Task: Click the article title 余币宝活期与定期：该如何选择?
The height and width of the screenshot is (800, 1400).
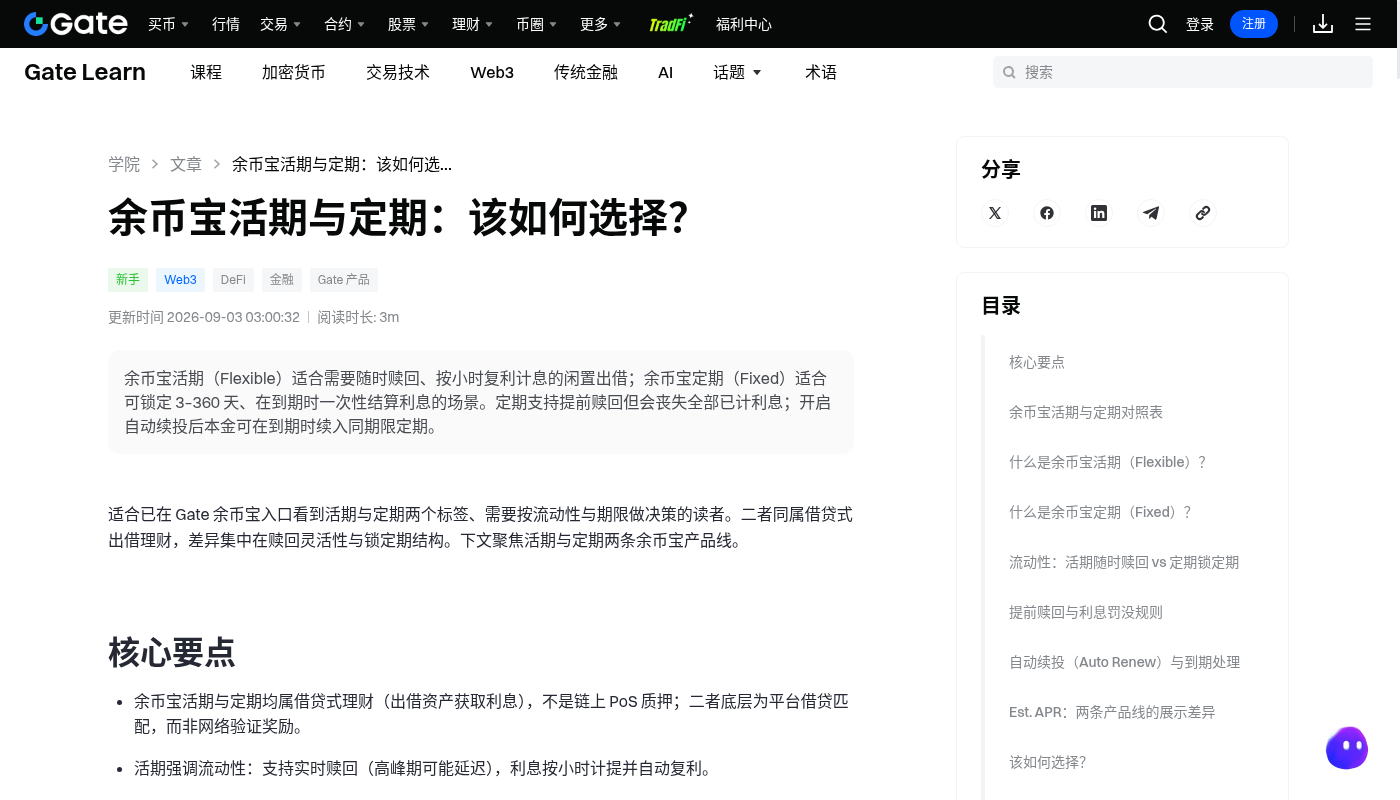Action: coord(399,217)
